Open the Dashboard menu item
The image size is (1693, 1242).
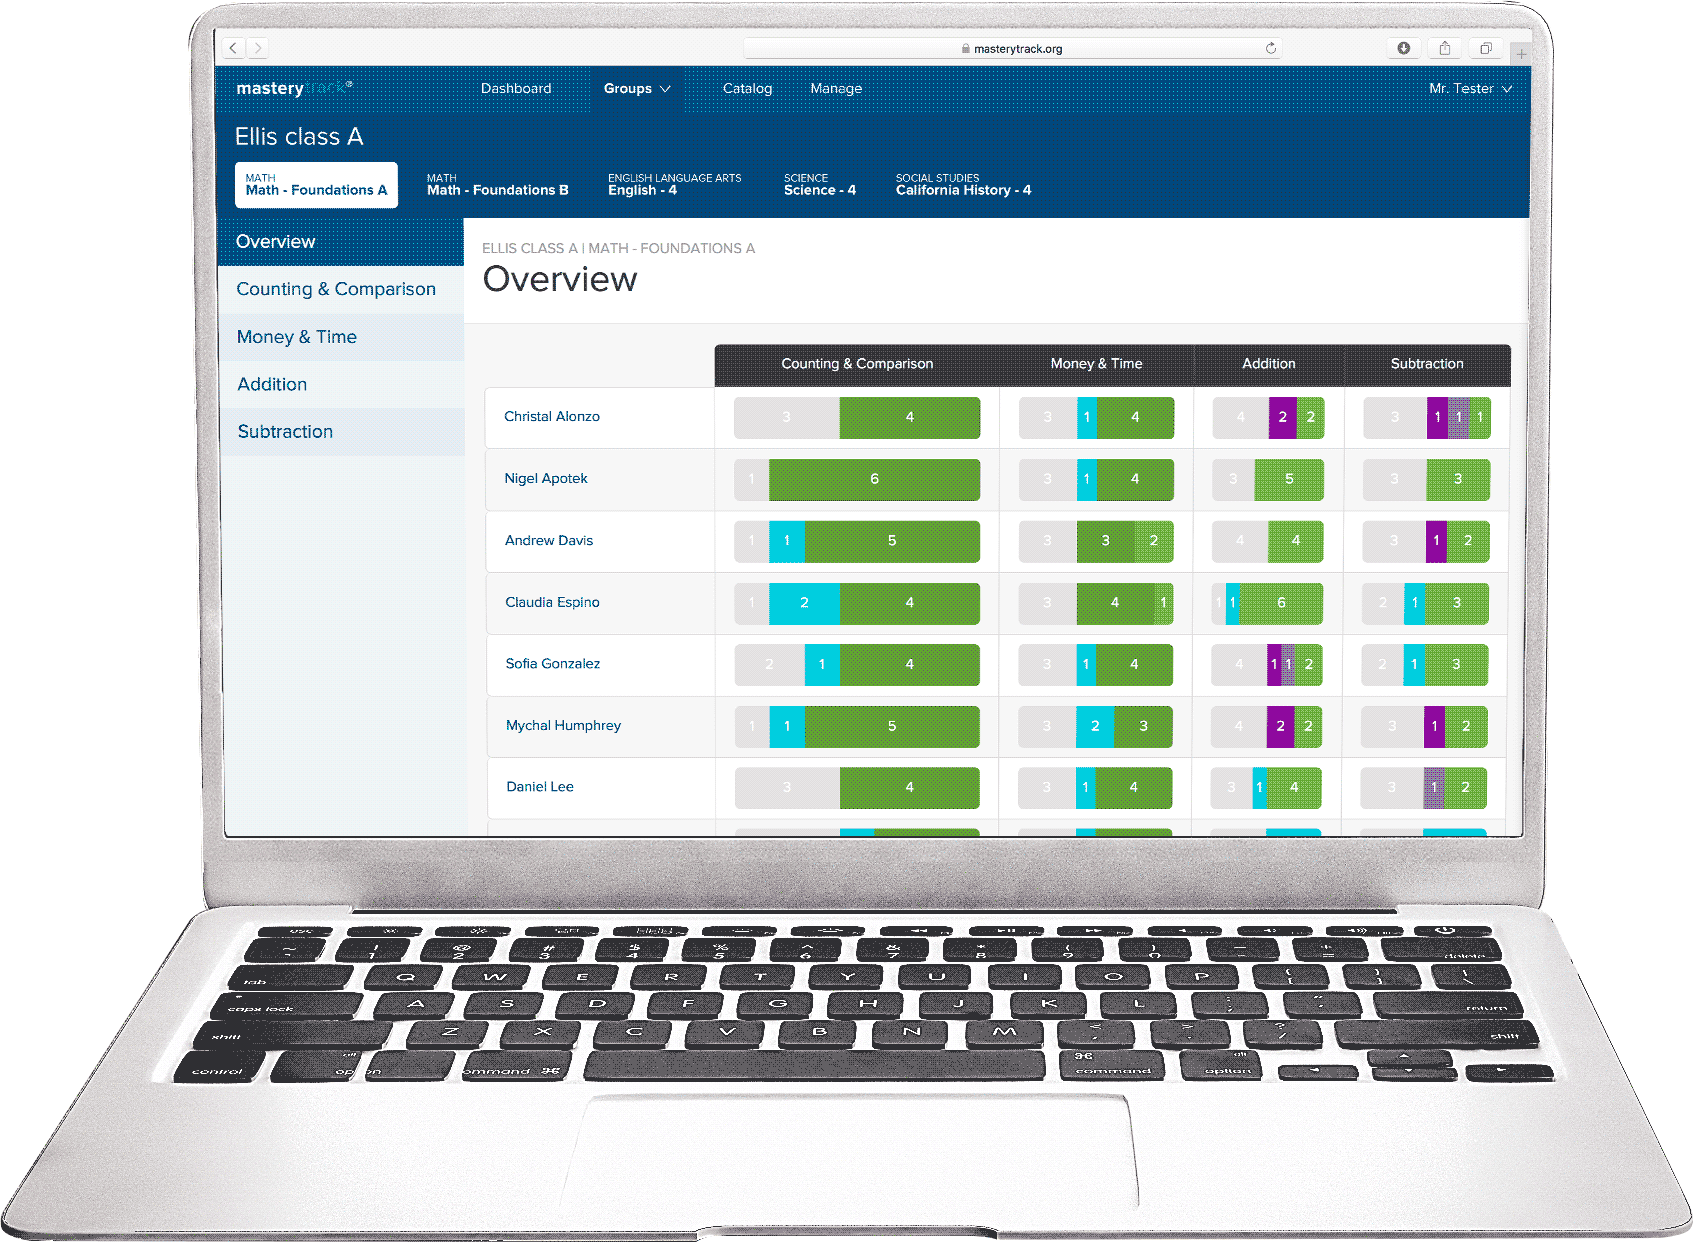tap(516, 89)
